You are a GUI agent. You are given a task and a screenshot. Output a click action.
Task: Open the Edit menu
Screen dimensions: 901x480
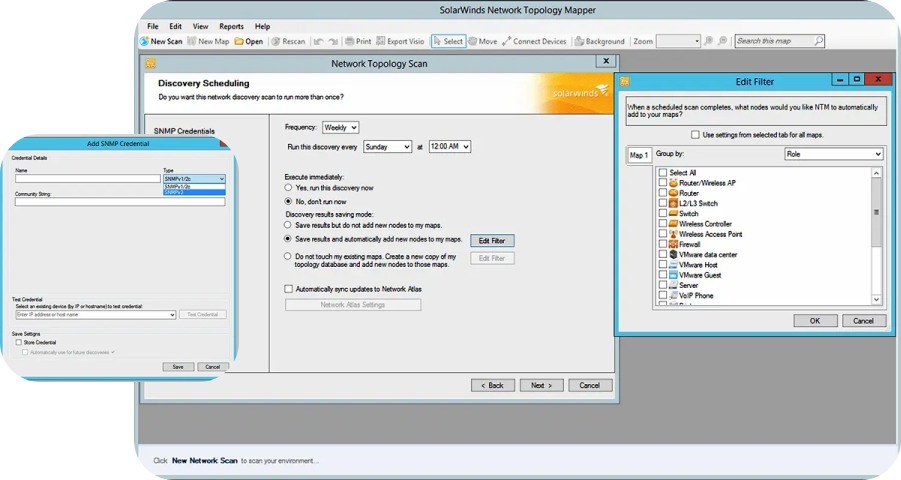[x=175, y=26]
